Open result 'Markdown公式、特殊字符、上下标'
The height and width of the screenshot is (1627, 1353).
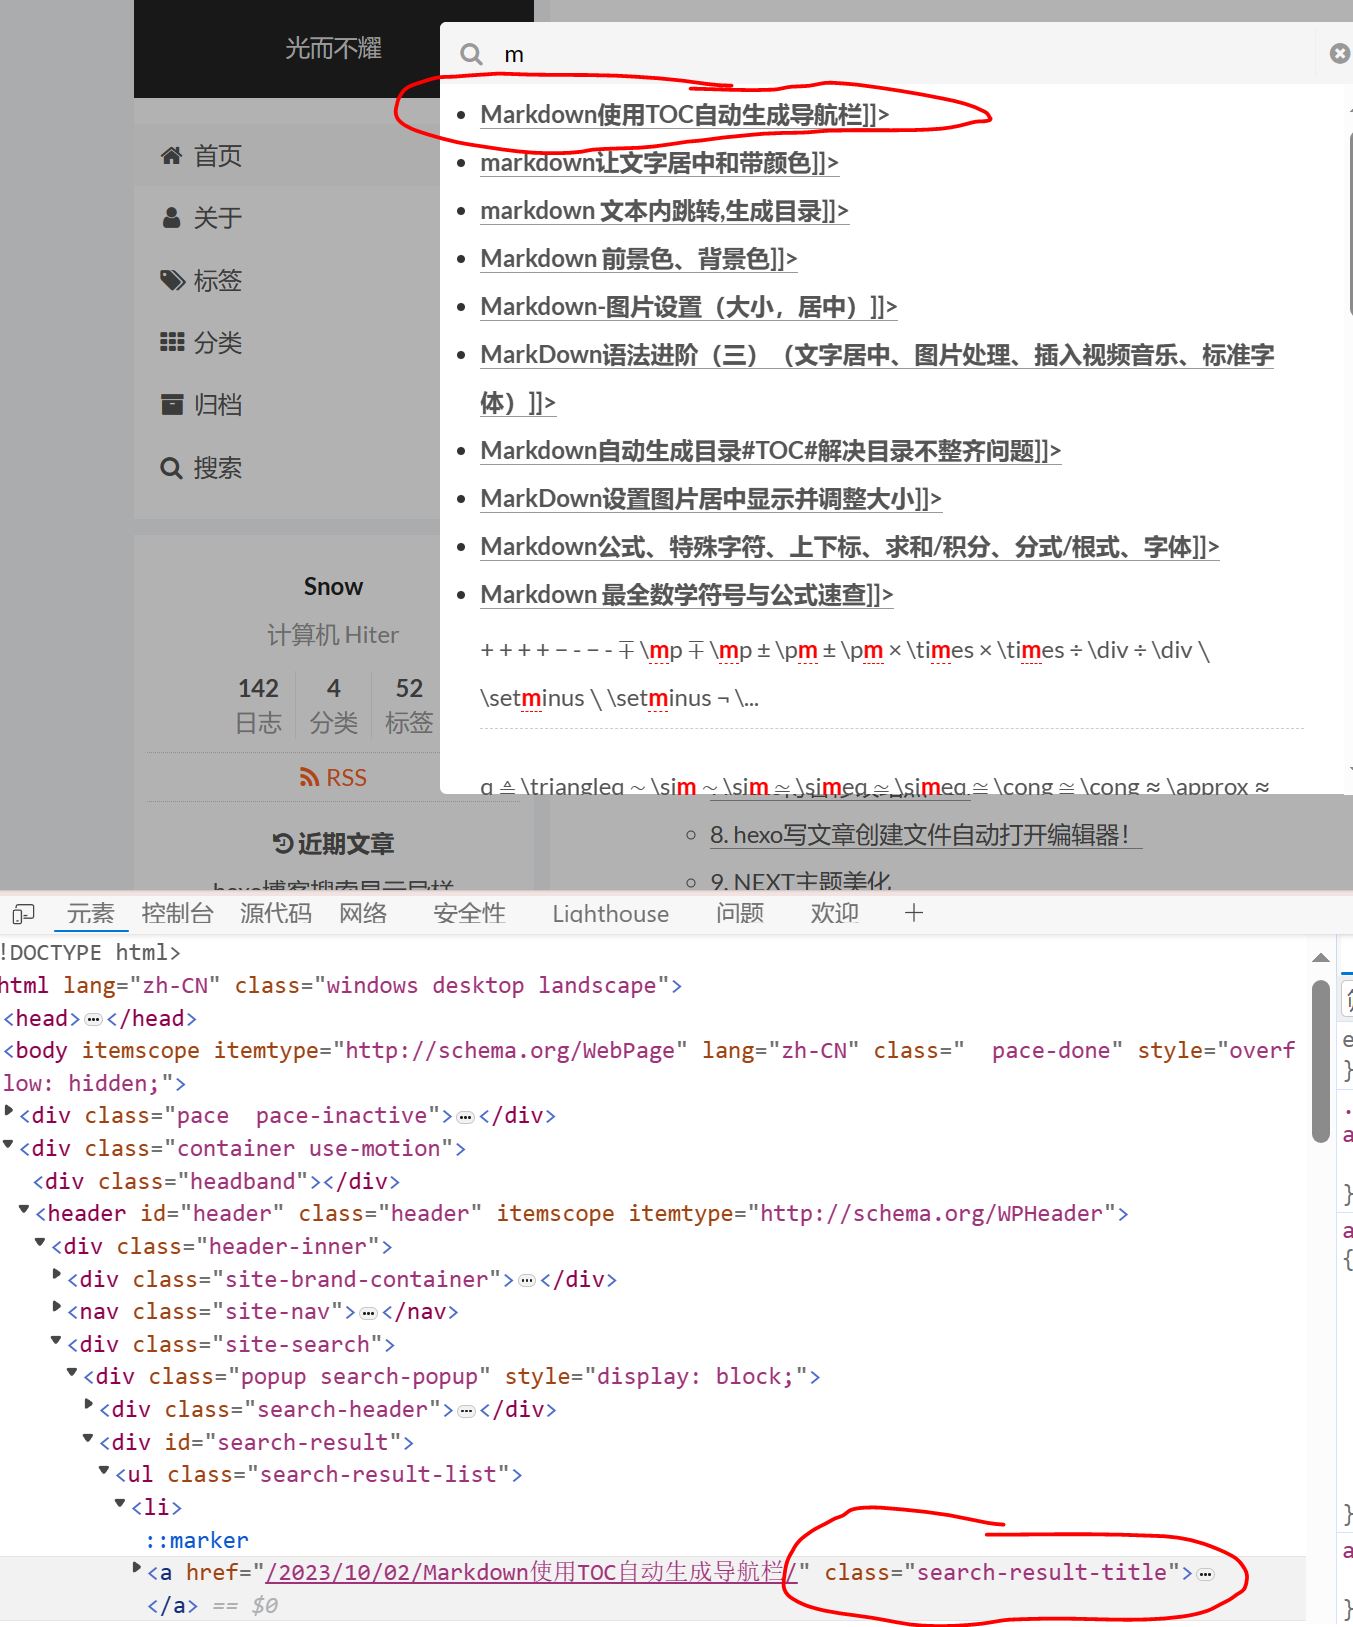click(849, 547)
